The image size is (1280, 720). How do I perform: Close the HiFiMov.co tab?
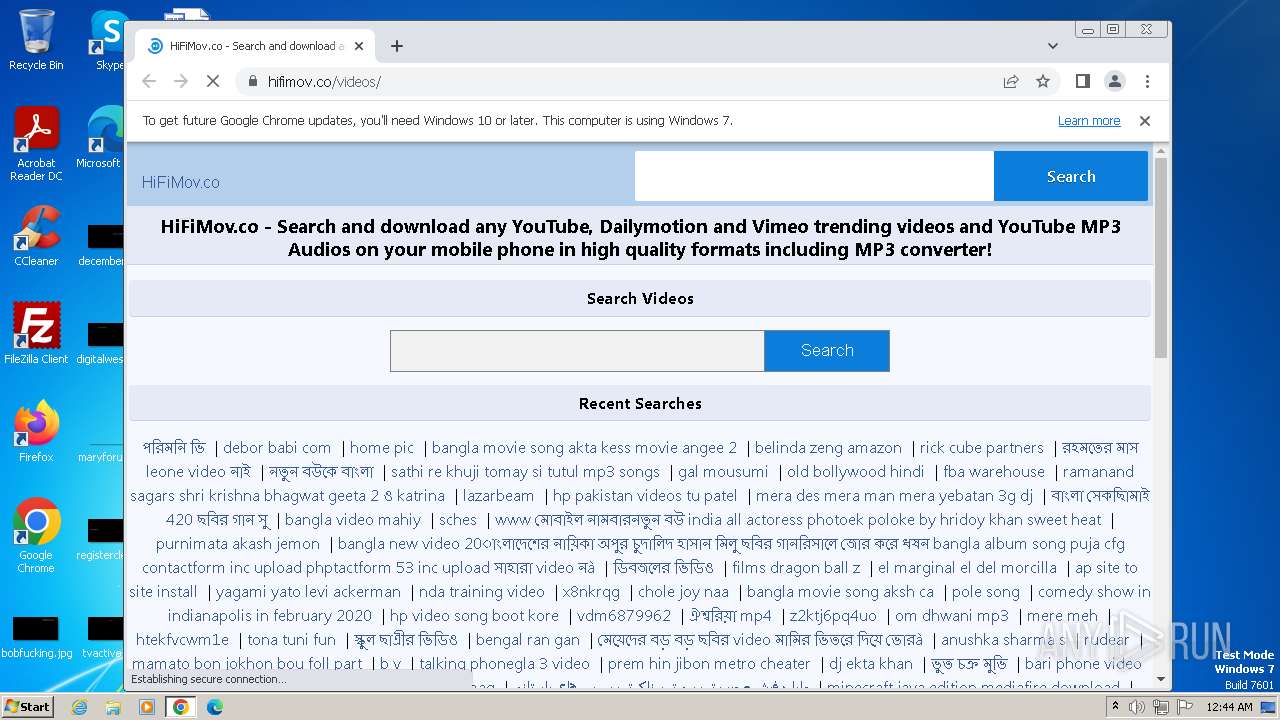click(359, 46)
